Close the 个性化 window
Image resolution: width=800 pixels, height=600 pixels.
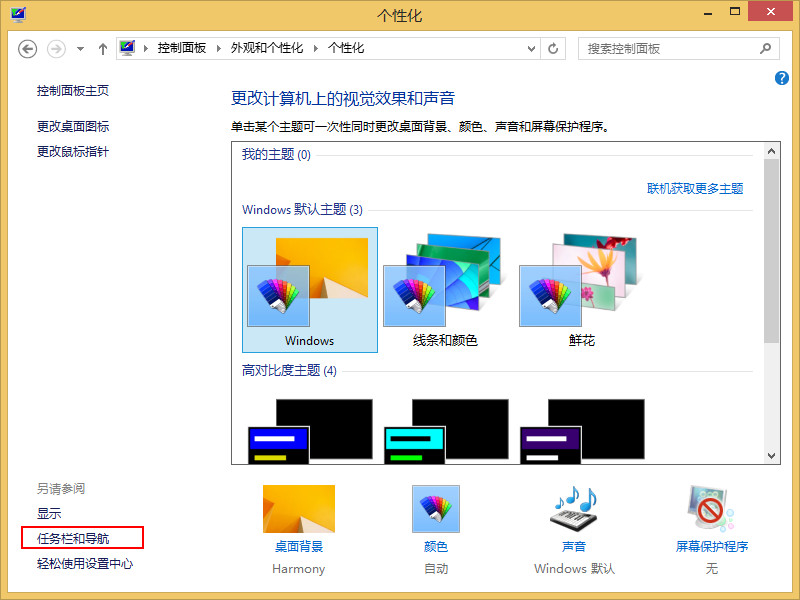click(770, 11)
